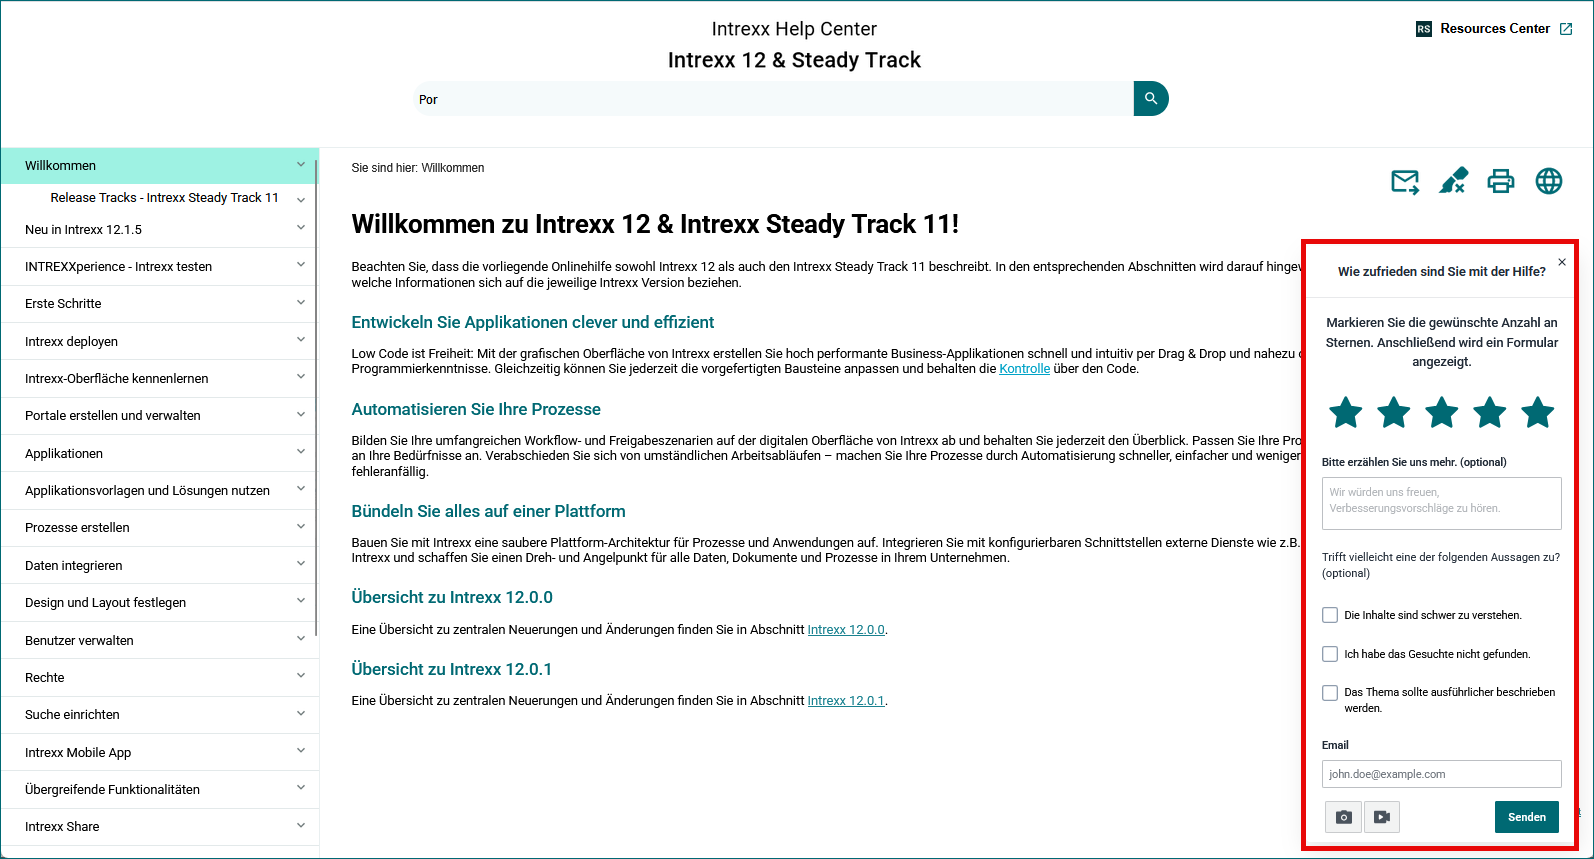The height and width of the screenshot is (859, 1594).
Task: Click the remove highlighting marker icon
Action: [x=1453, y=181]
